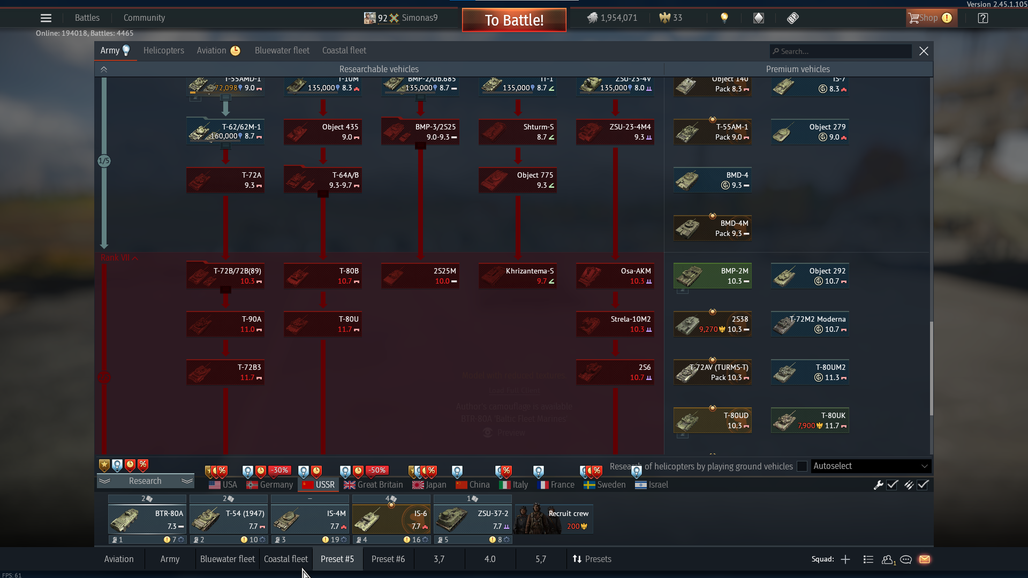Image resolution: width=1028 pixels, height=578 pixels.
Task: Switch to the Helicopters tab
Action: (x=164, y=50)
